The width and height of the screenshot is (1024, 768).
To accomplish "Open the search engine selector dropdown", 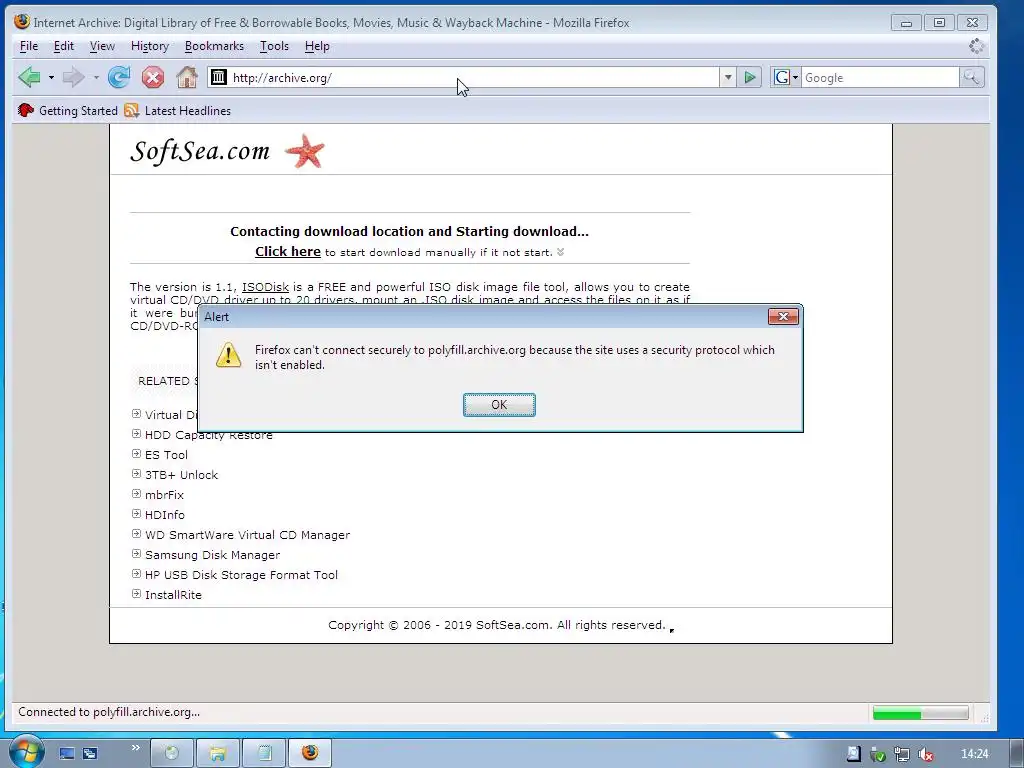I will pos(786,78).
